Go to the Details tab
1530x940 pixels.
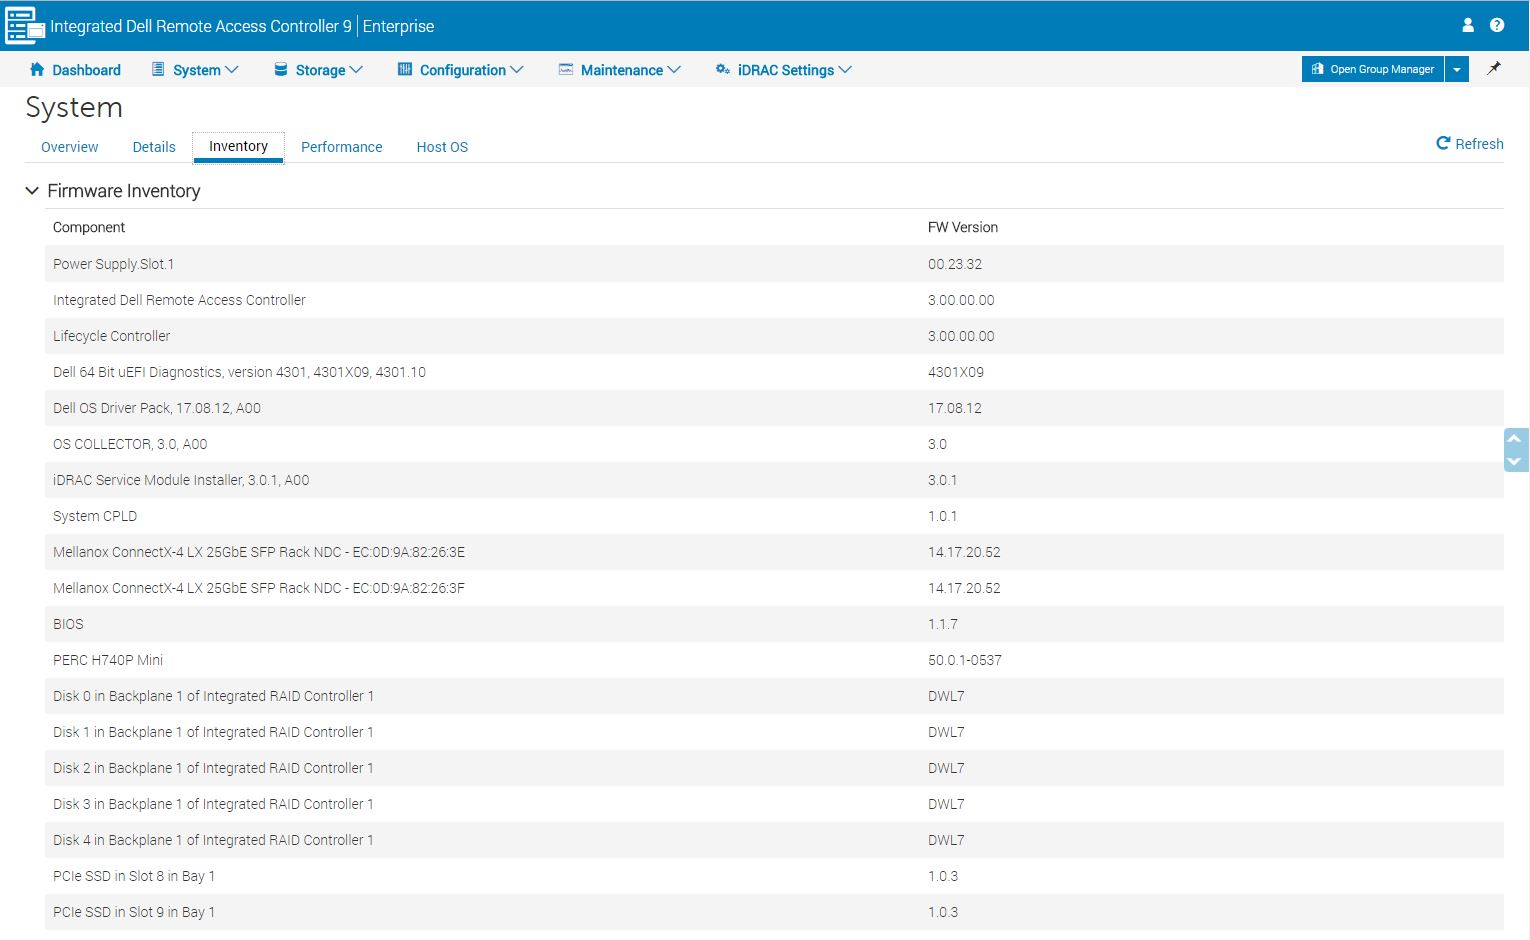pyautogui.click(x=154, y=147)
